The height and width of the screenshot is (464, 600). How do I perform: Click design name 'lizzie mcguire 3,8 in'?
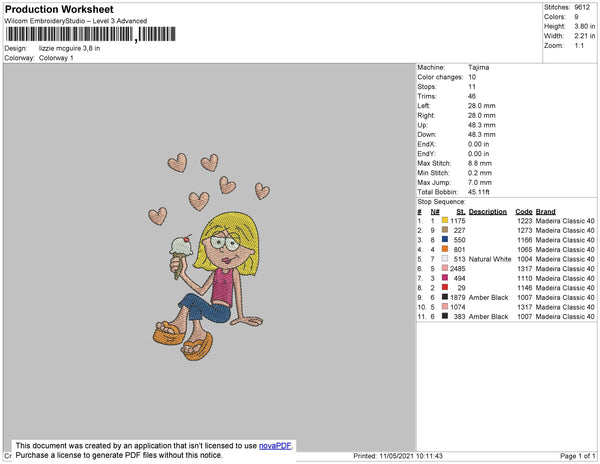pos(69,48)
